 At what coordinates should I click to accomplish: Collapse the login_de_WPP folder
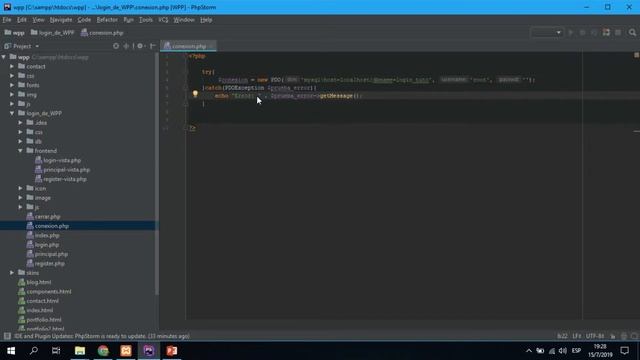tap(12, 113)
